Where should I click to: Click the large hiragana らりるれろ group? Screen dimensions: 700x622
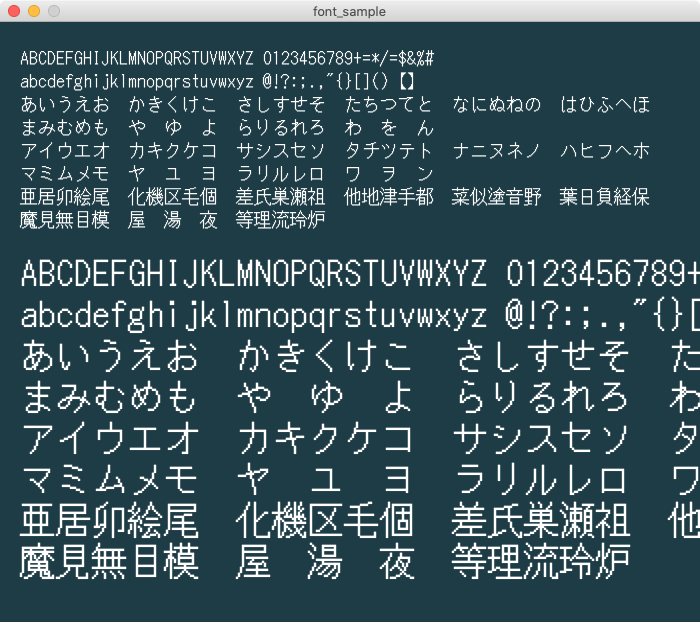pos(541,398)
